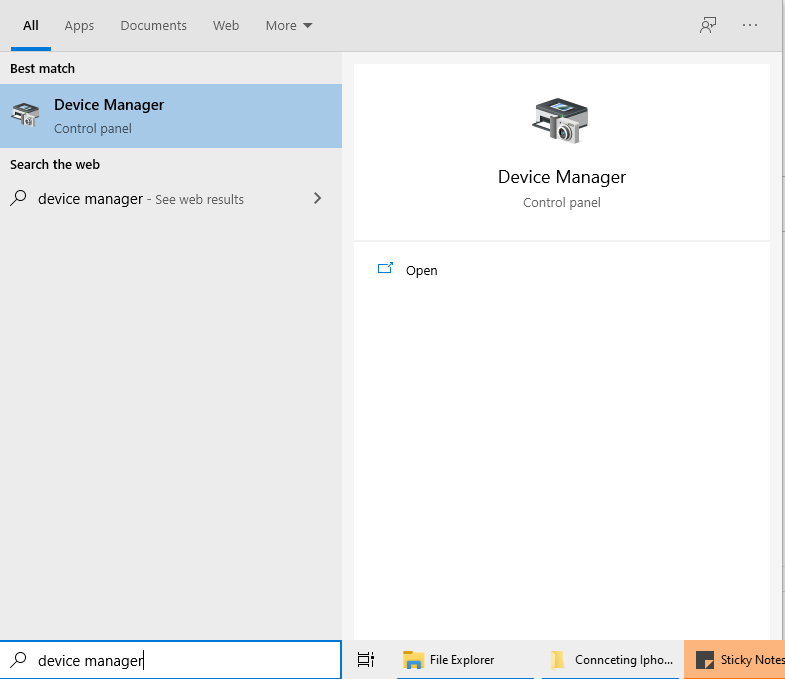Switch to the Apps search tab
The height and width of the screenshot is (679, 785).
pyautogui.click(x=79, y=26)
